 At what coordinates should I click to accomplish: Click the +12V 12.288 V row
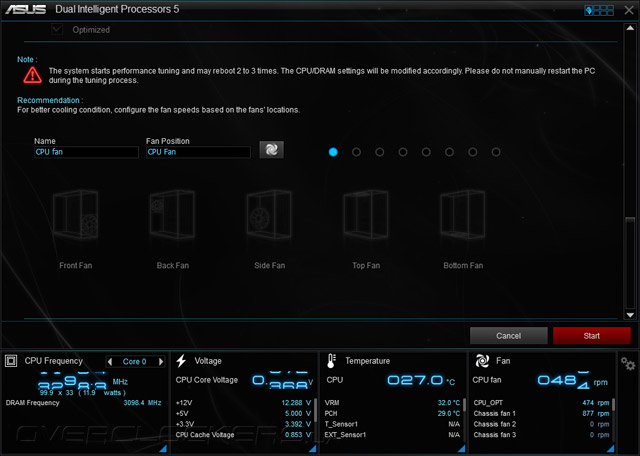click(243, 403)
